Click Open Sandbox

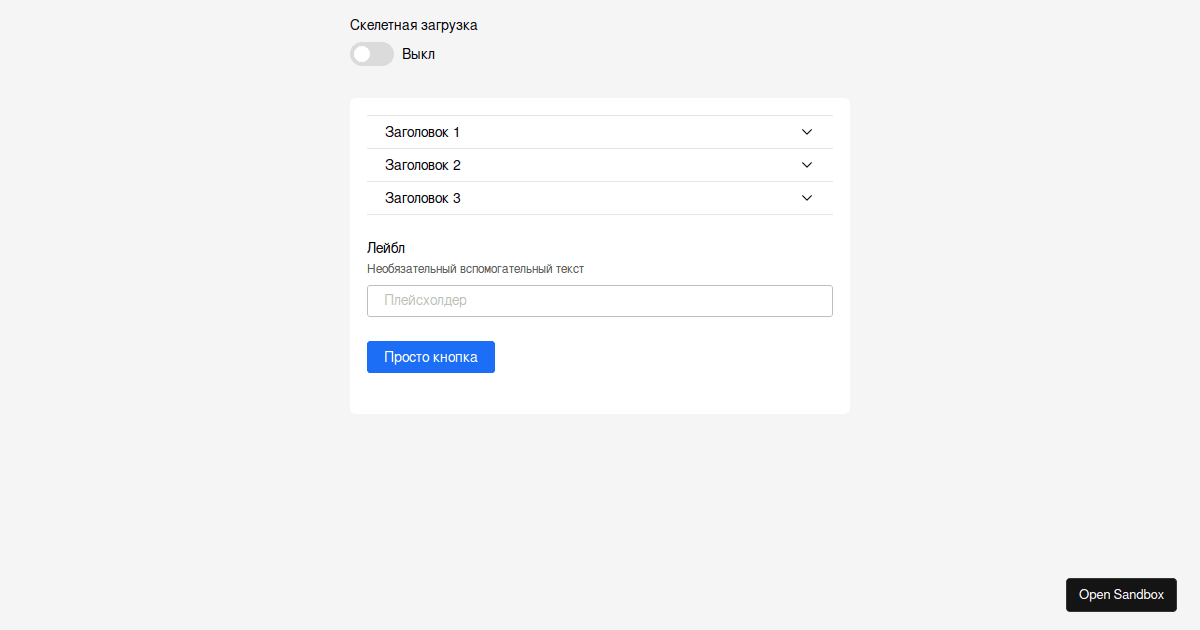1121,594
